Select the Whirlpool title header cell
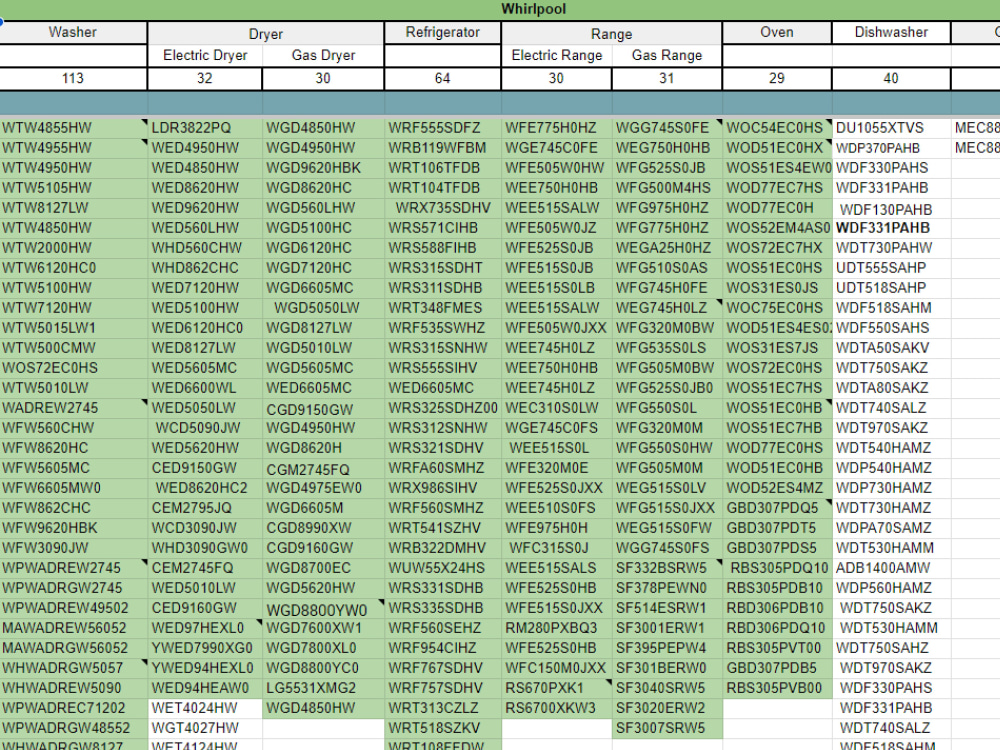The width and height of the screenshot is (1000, 750). (533, 9)
